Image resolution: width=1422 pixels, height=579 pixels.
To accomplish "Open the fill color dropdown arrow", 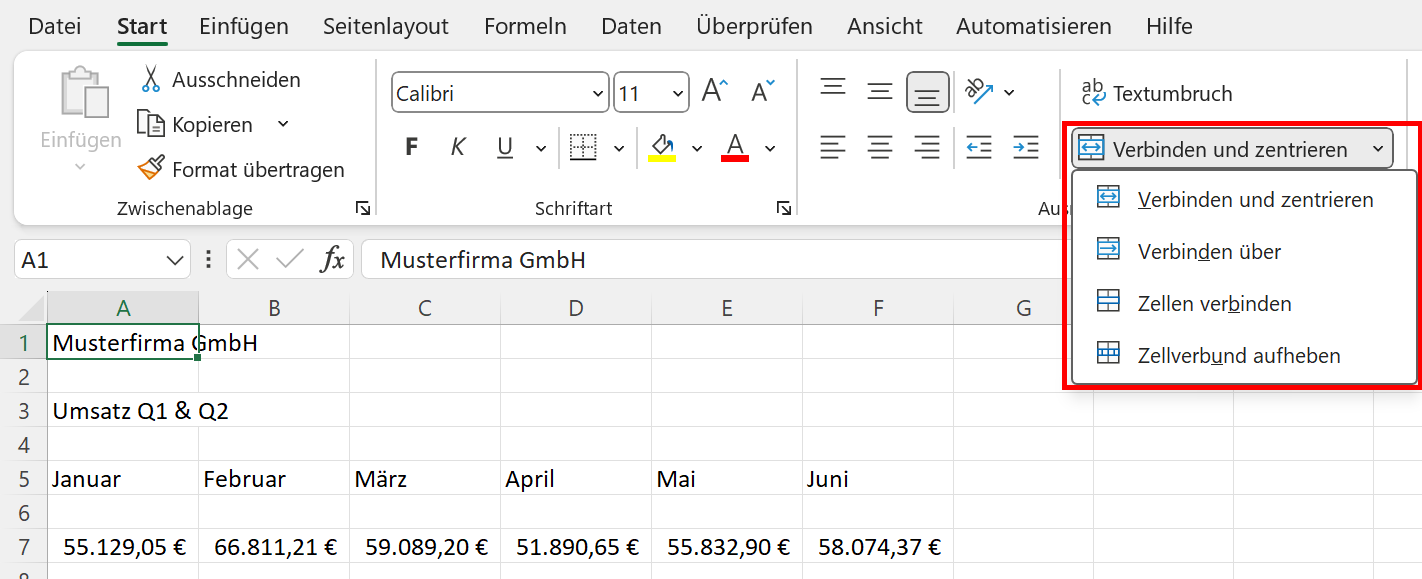I will [x=697, y=148].
